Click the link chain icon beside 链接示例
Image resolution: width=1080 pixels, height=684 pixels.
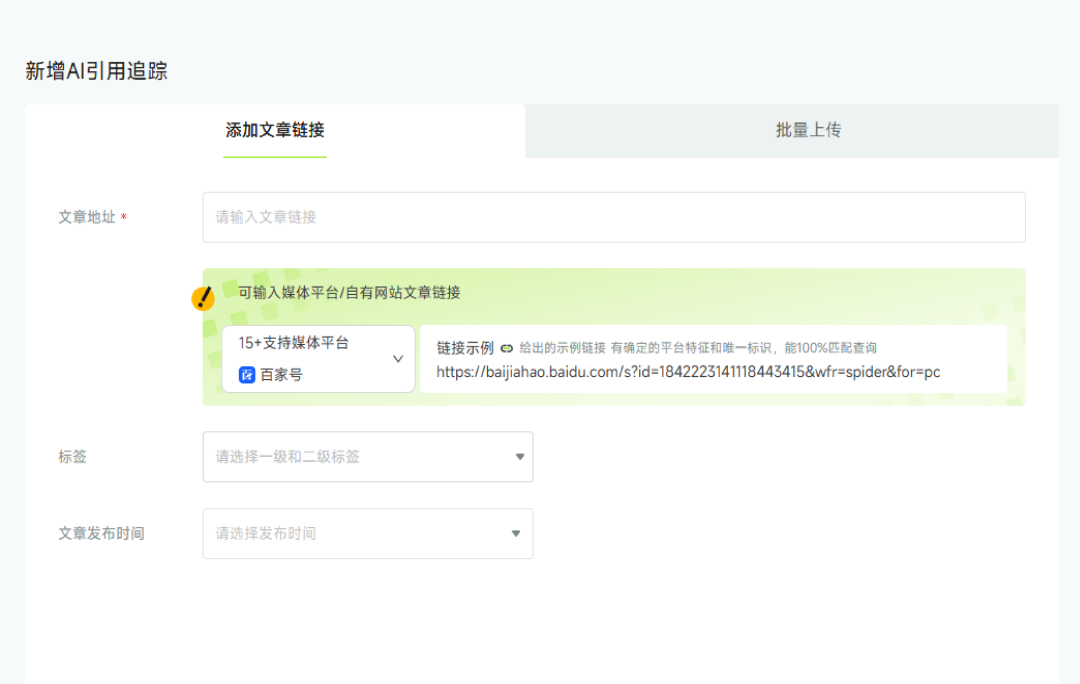pyautogui.click(x=507, y=348)
